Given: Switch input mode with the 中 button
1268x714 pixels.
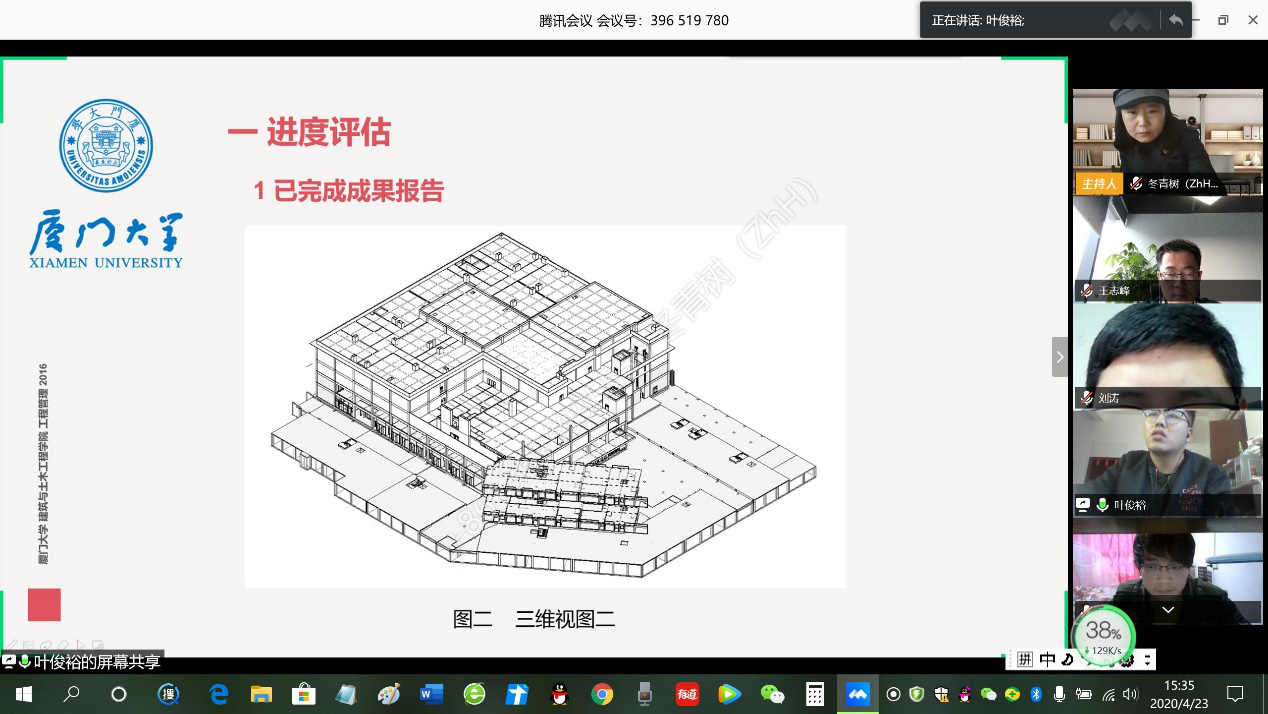Looking at the screenshot, I should [1047, 659].
